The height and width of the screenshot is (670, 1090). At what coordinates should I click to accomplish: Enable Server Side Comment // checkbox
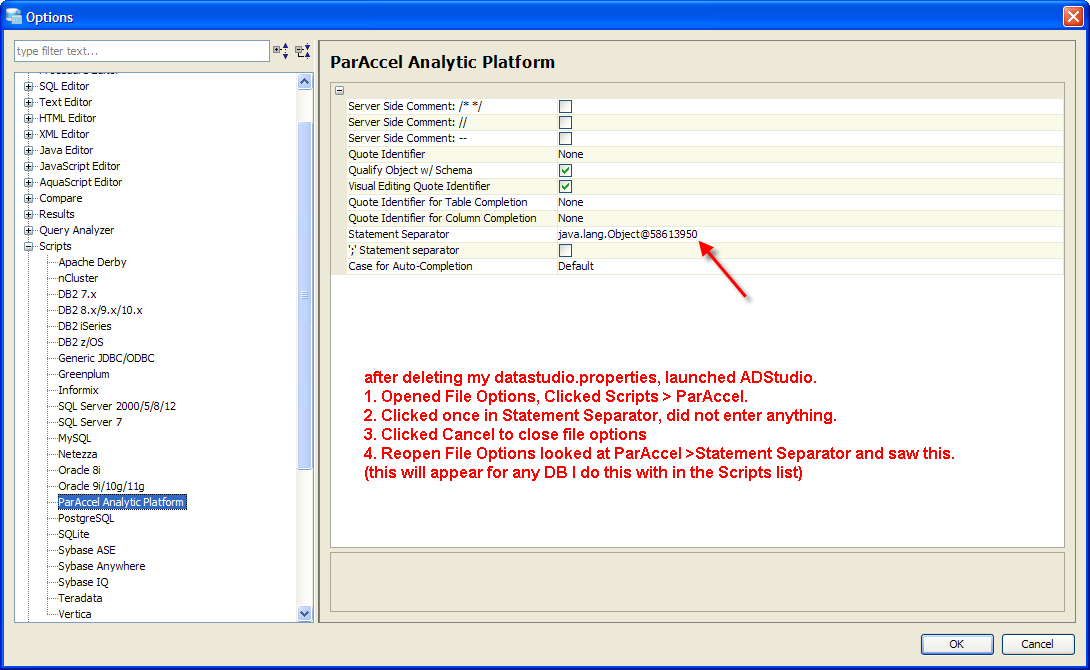click(565, 122)
